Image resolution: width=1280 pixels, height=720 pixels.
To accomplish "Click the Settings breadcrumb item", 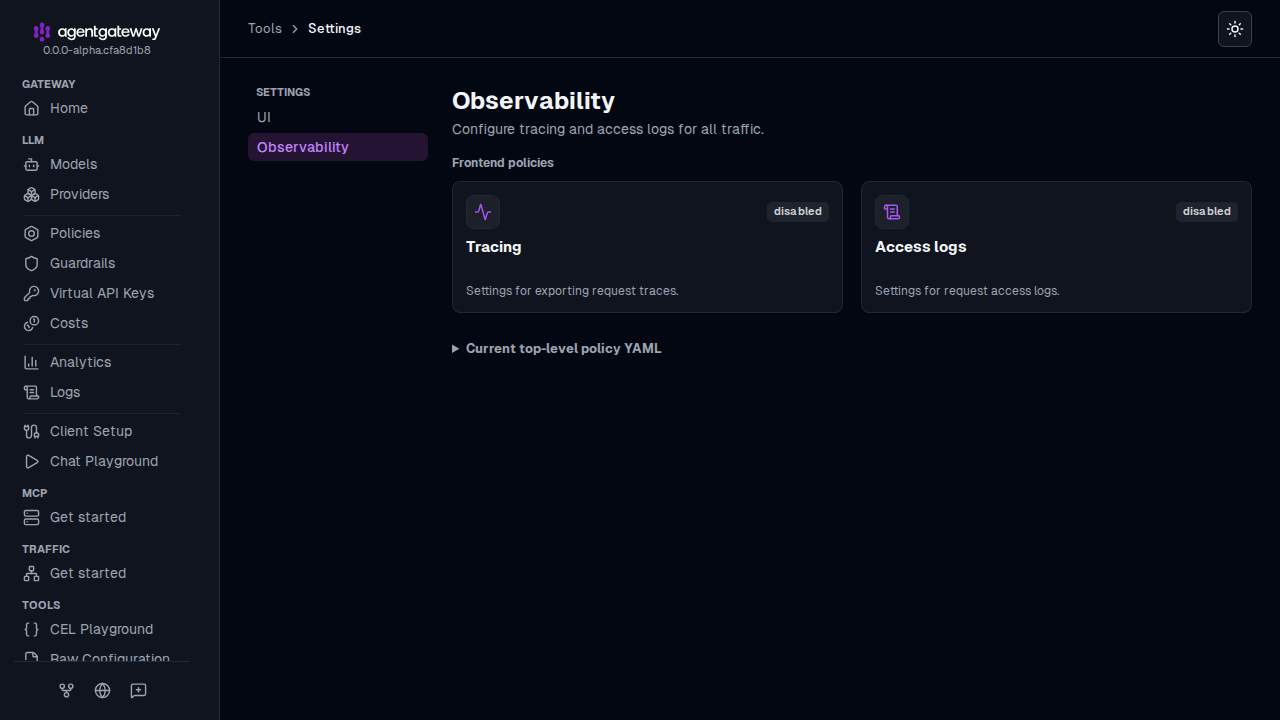I will (x=334, y=28).
